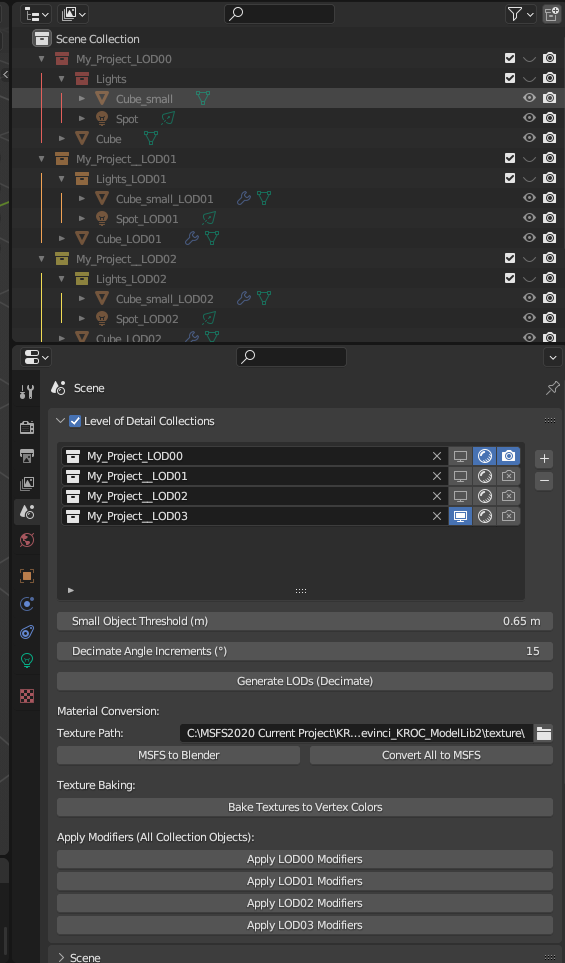Viewport: 565px width, 963px height.
Task: Click Convert All to MSFS button
Action: 431,755
